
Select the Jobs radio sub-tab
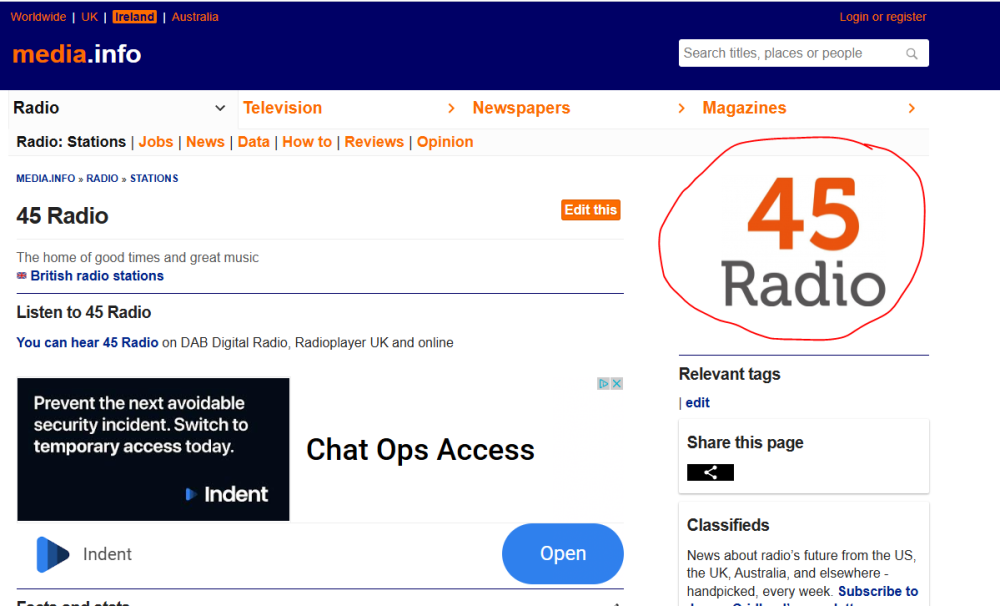point(156,142)
